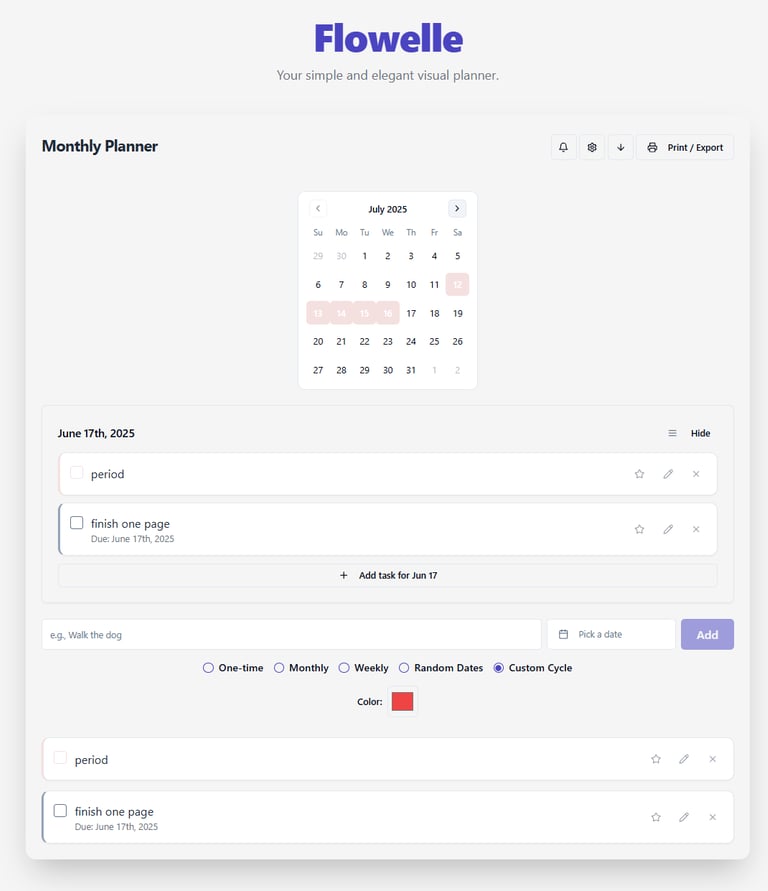This screenshot has width=768, height=891.
Task: Click the 'Walk the dog' task input field
Action: [x=291, y=634]
